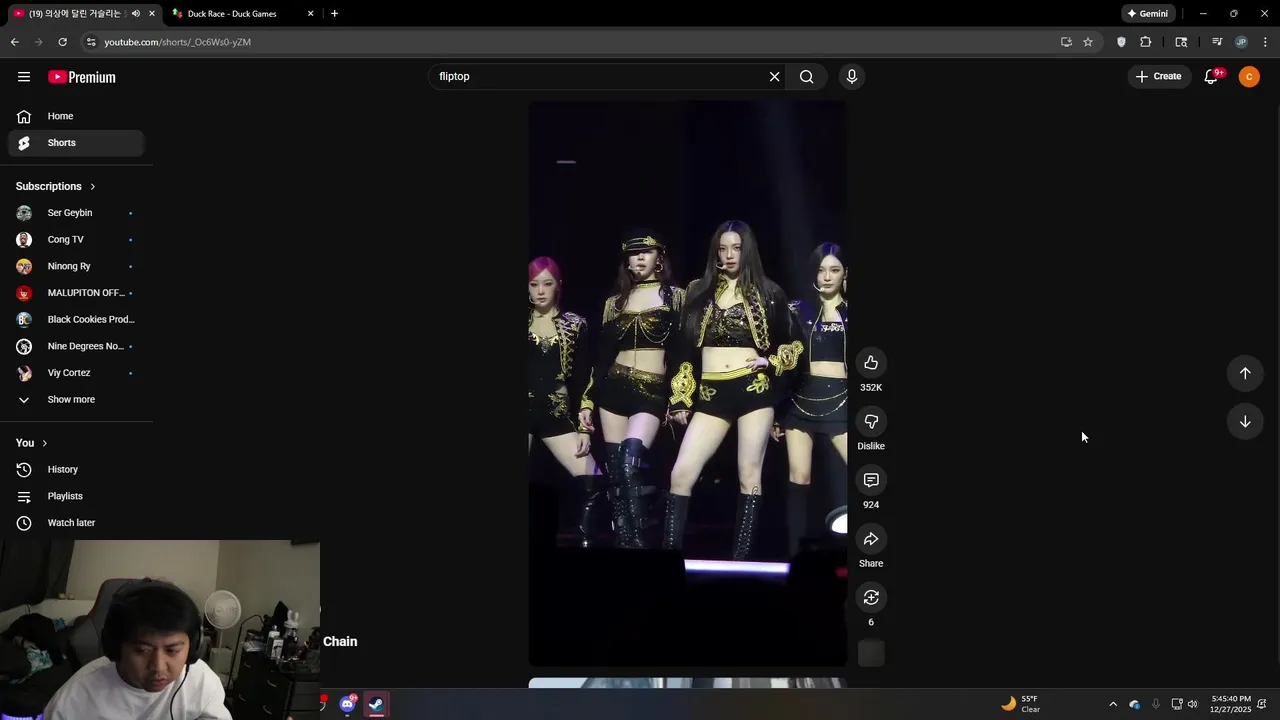View site information icon in address bar
Viewport: 1280px width, 720px height.
(x=91, y=42)
